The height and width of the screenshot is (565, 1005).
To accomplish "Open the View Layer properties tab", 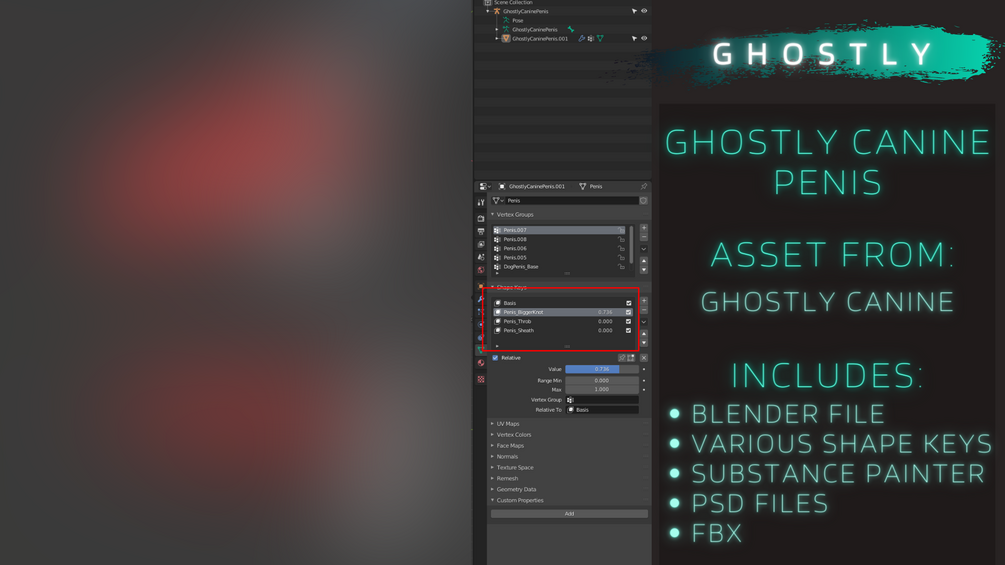I will click(x=481, y=244).
